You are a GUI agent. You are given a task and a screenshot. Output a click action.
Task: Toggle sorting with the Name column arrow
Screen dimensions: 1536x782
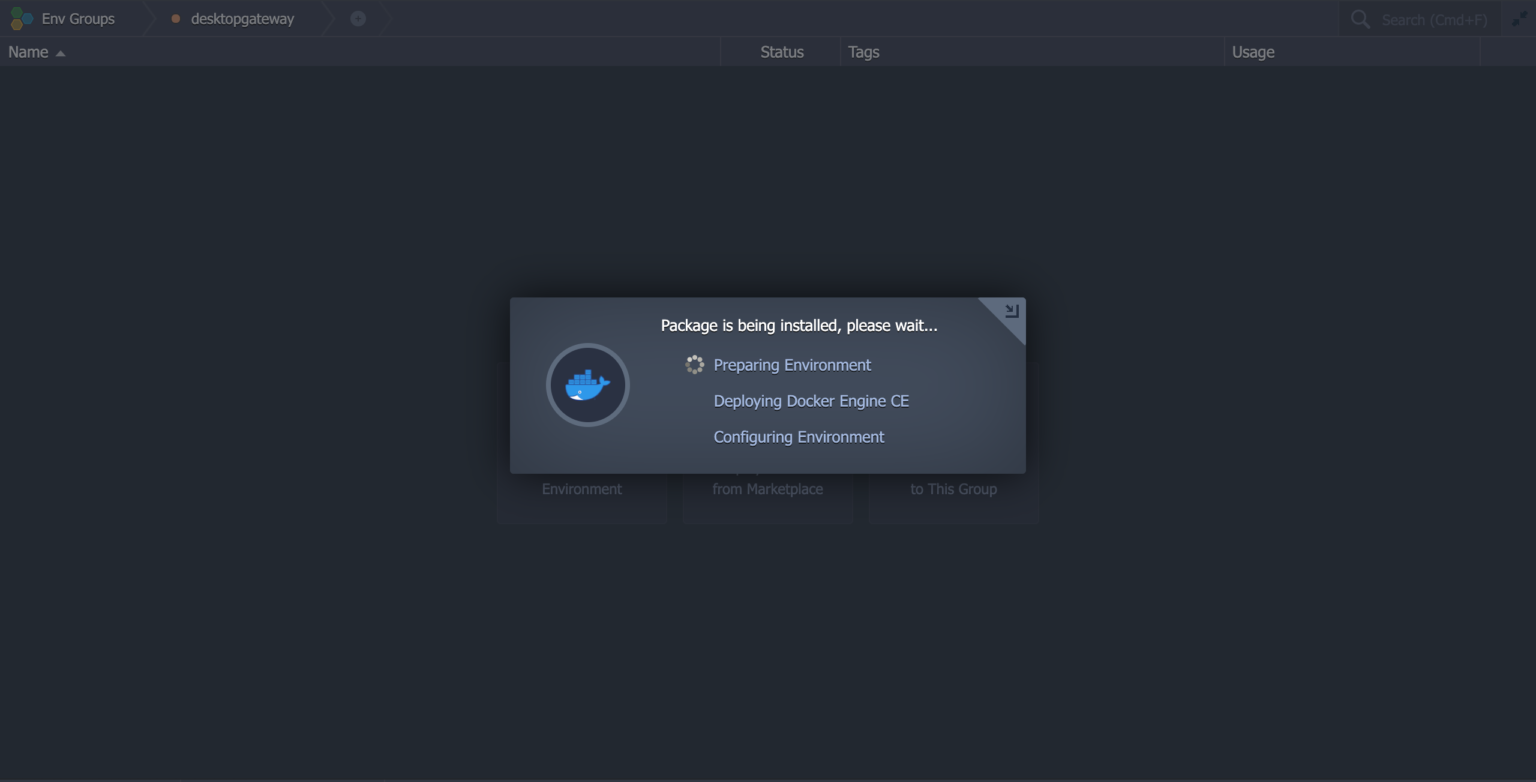(58, 52)
